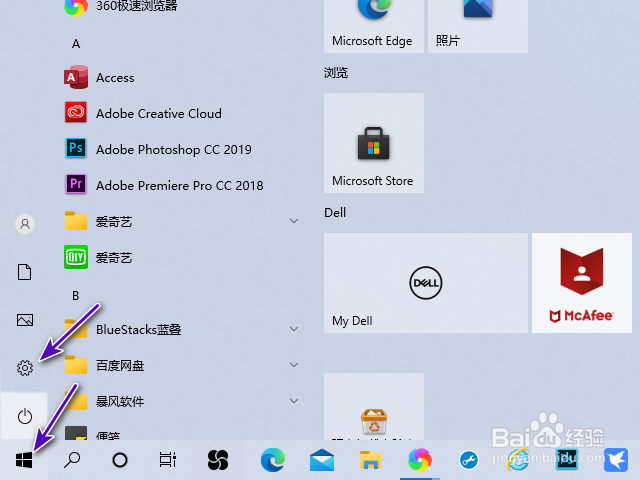Expand the 暴风软件 folder chevron
640x480 pixels.
click(x=294, y=401)
